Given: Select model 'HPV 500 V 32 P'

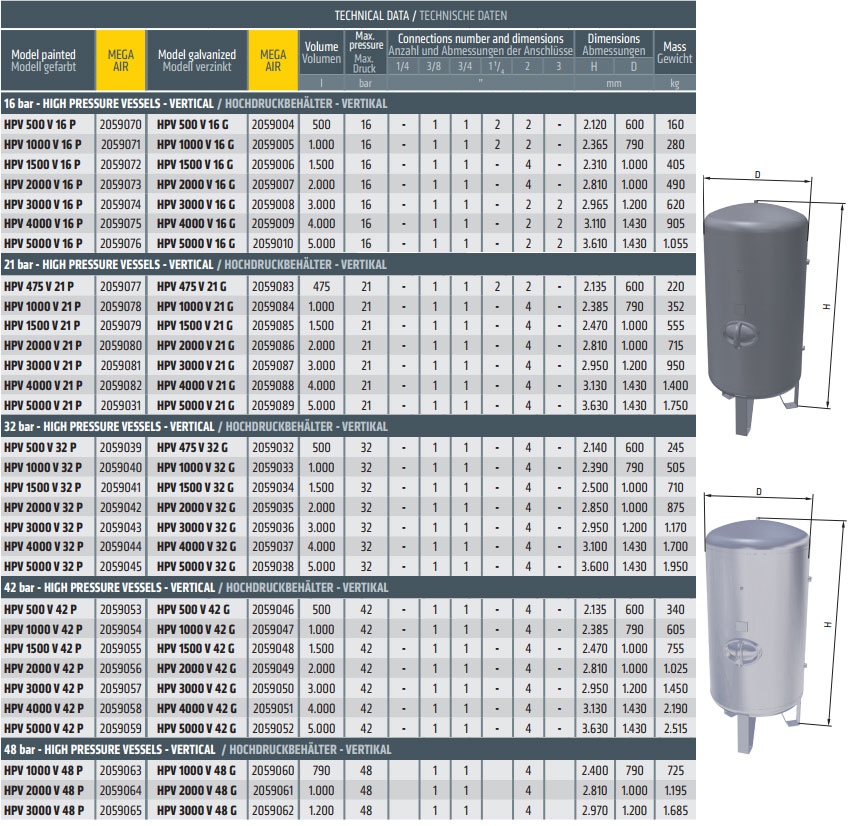Looking at the screenshot, I should pyautogui.click(x=40, y=447).
